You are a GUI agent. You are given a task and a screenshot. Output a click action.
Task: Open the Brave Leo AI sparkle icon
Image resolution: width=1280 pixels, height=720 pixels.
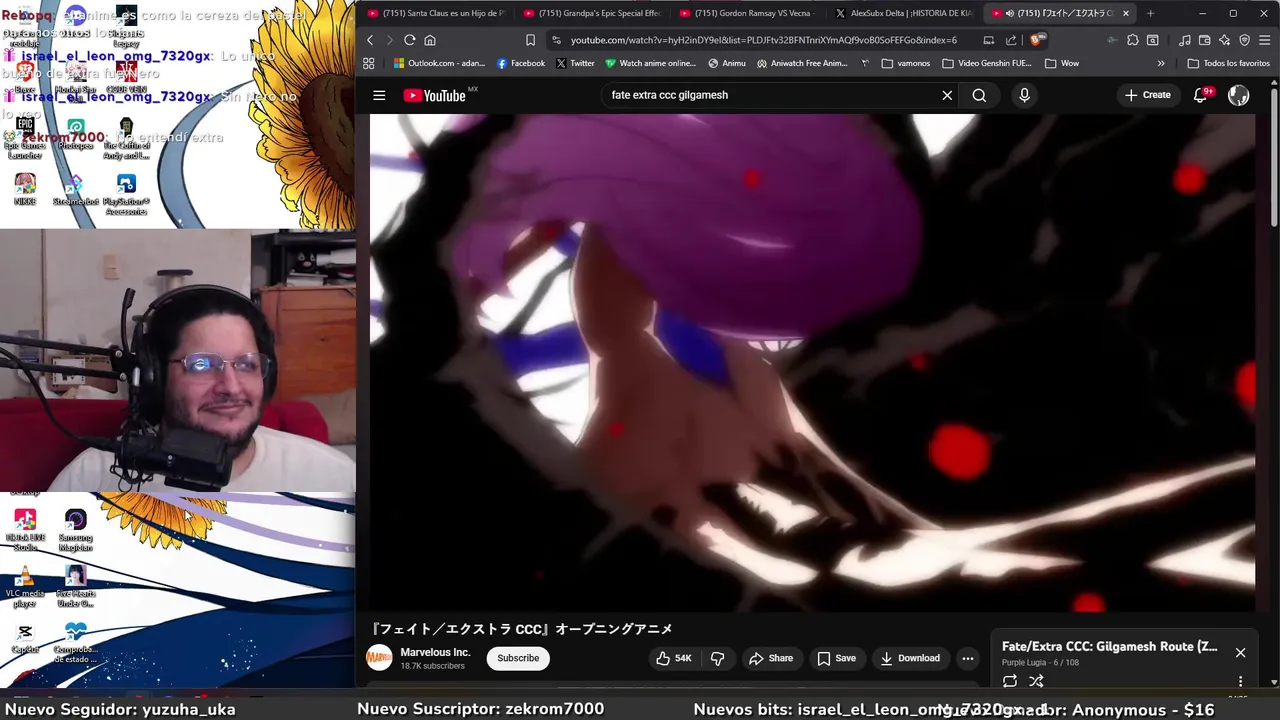(1224, 40)
